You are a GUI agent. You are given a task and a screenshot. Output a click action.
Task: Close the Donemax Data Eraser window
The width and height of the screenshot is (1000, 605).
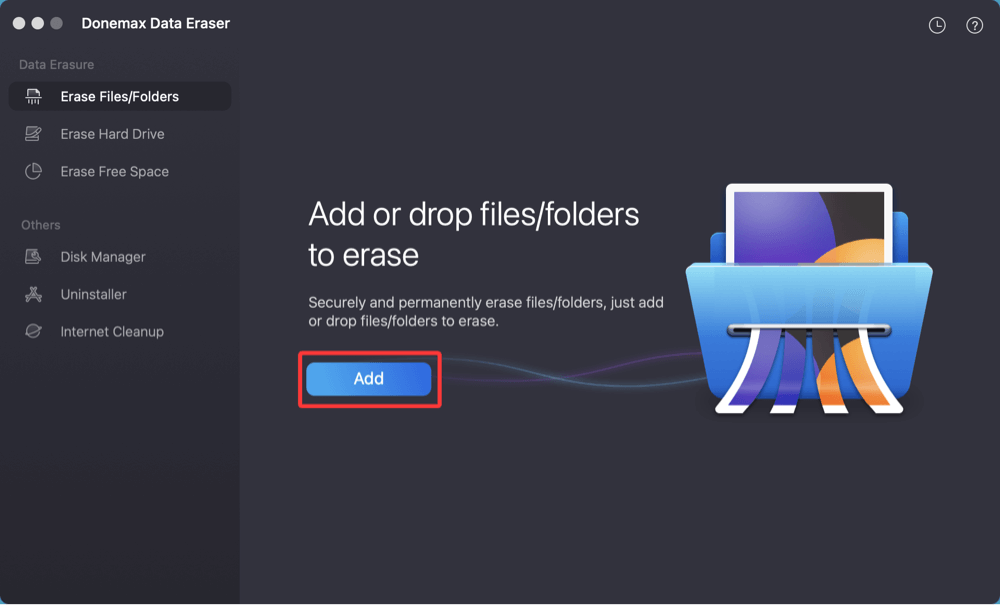coord(19,23)
